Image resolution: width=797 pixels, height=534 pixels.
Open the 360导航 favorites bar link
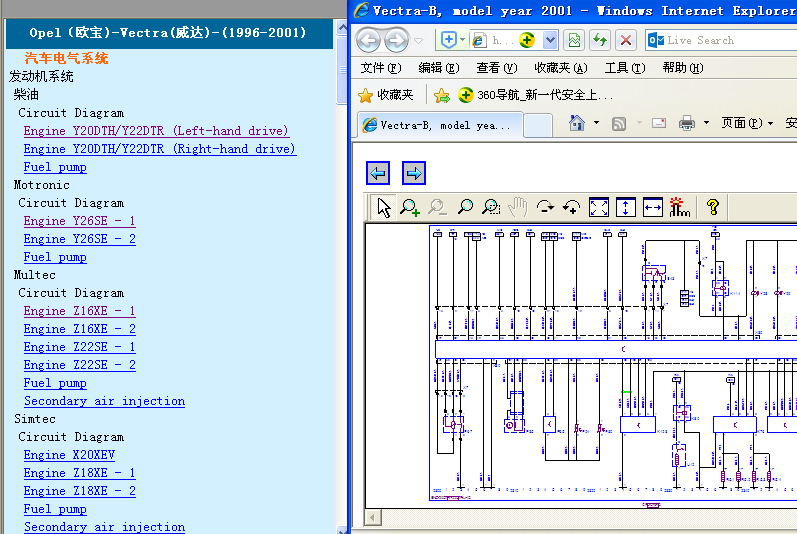[535, 95]
